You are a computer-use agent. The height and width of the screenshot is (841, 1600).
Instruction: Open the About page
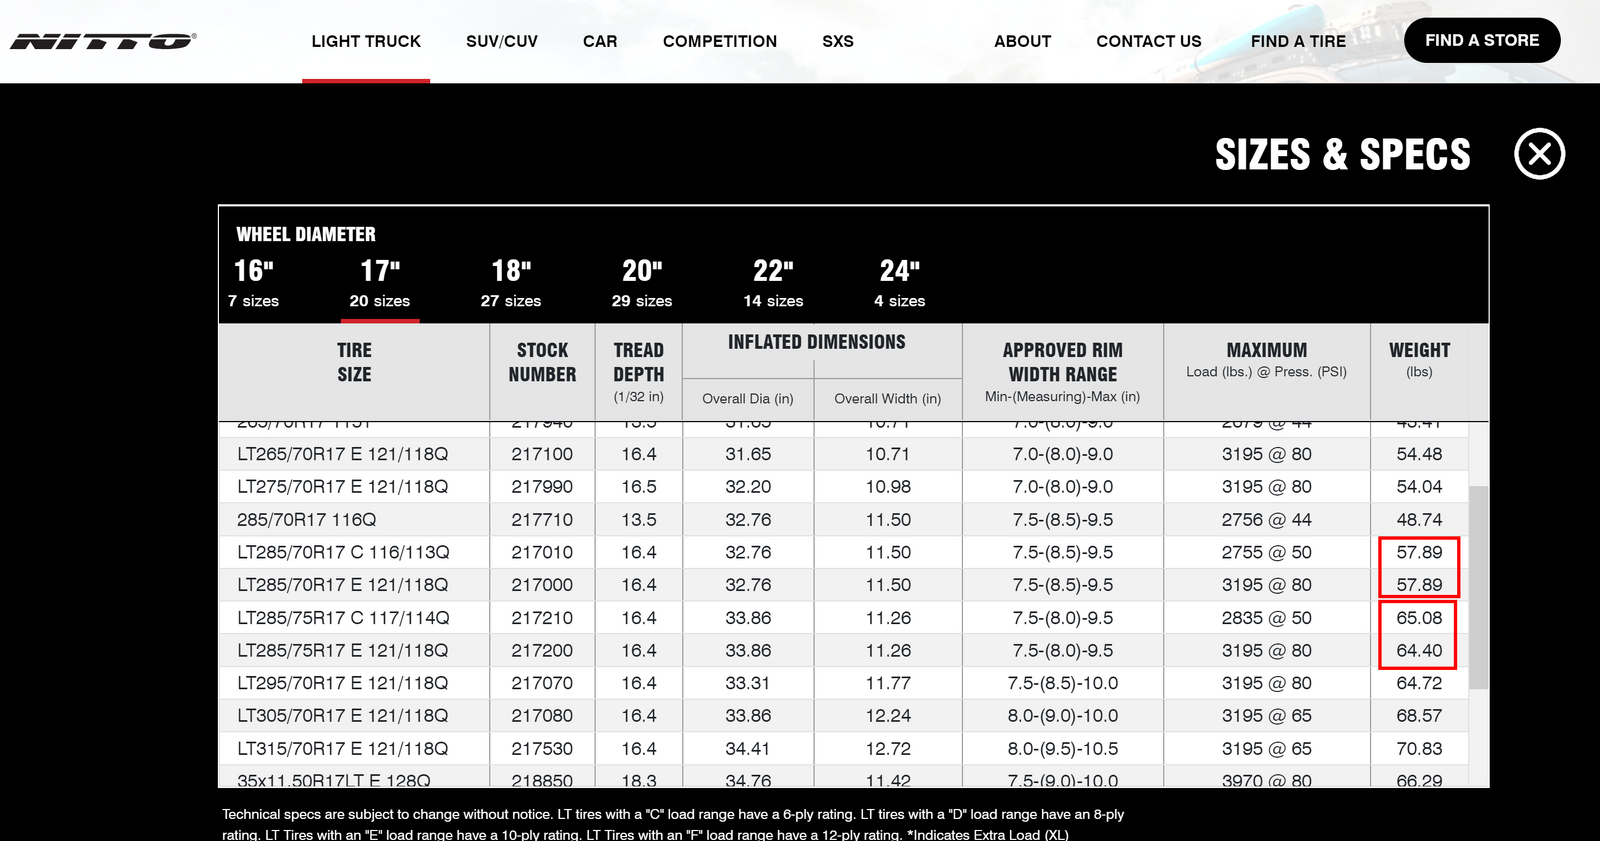pyautogui.click(x=1022, y=41)
